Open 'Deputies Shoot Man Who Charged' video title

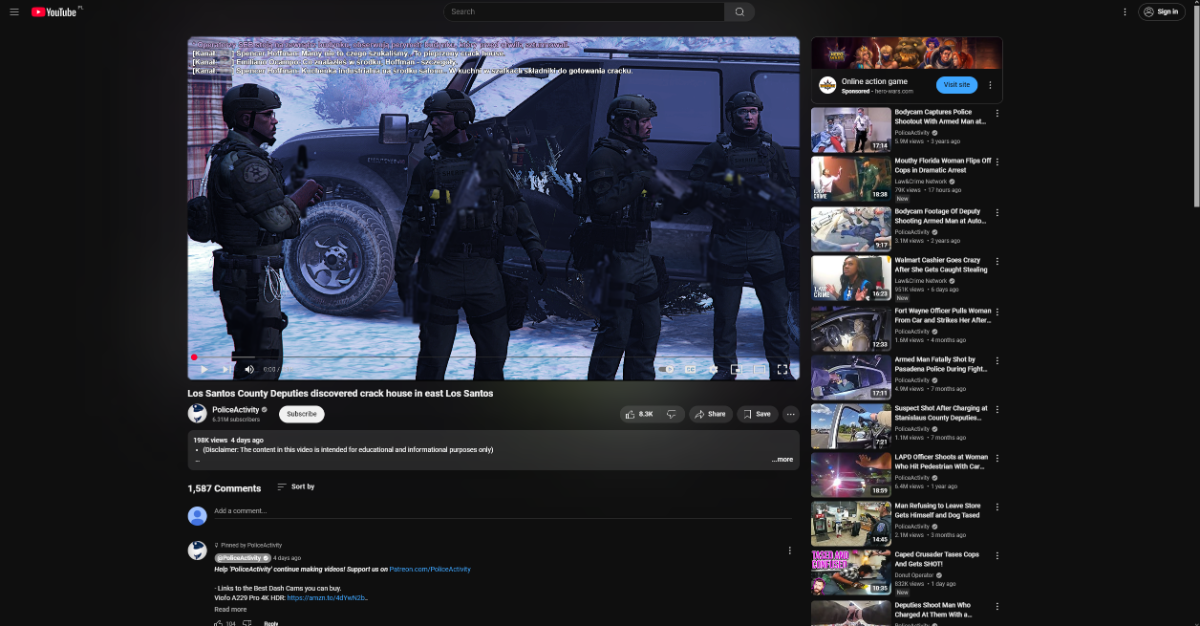[933, 610]
